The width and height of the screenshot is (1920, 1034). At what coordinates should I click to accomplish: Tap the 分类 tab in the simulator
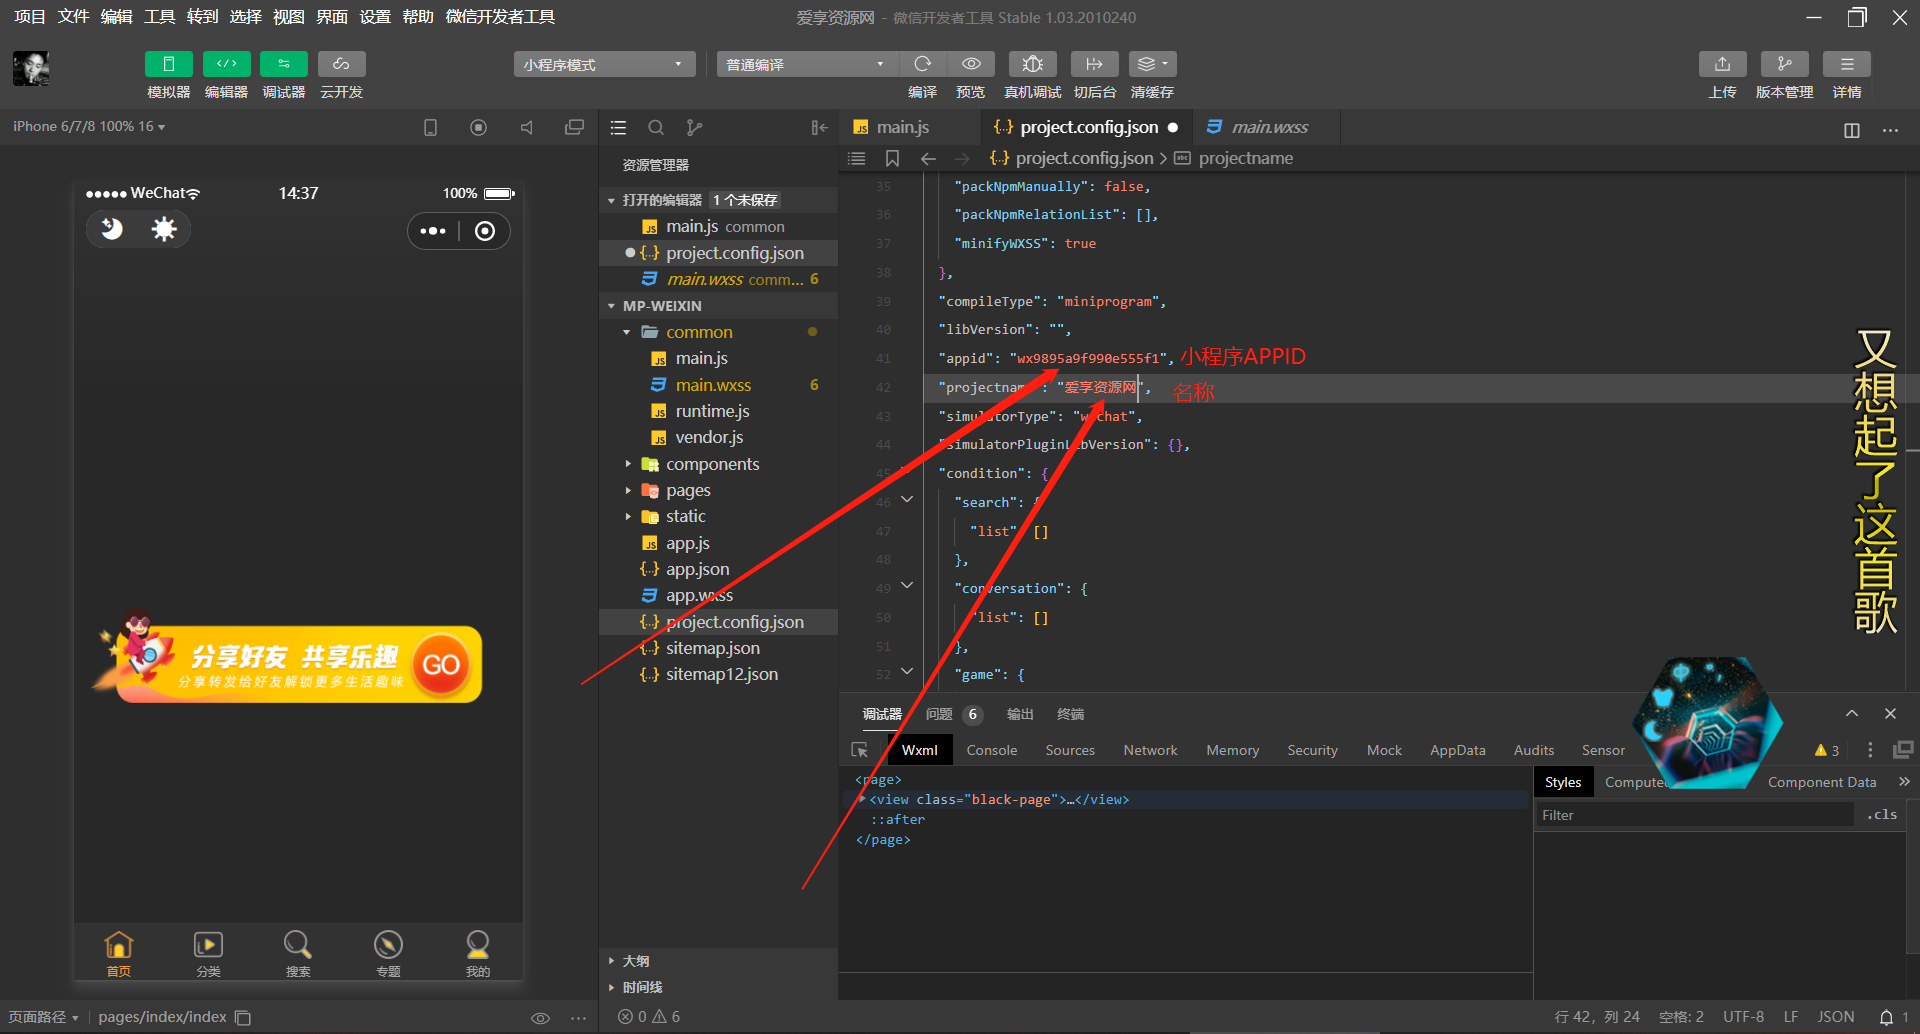tap(208, 953)
